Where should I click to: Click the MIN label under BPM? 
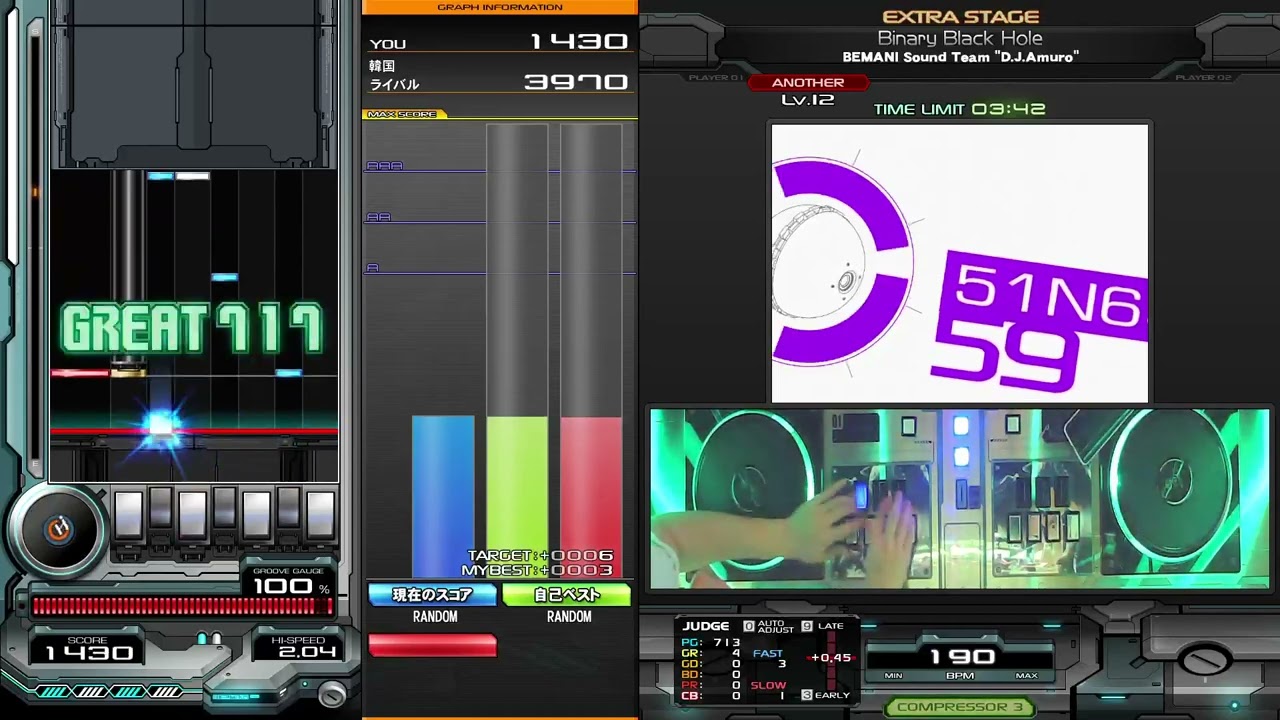(893, 676)
